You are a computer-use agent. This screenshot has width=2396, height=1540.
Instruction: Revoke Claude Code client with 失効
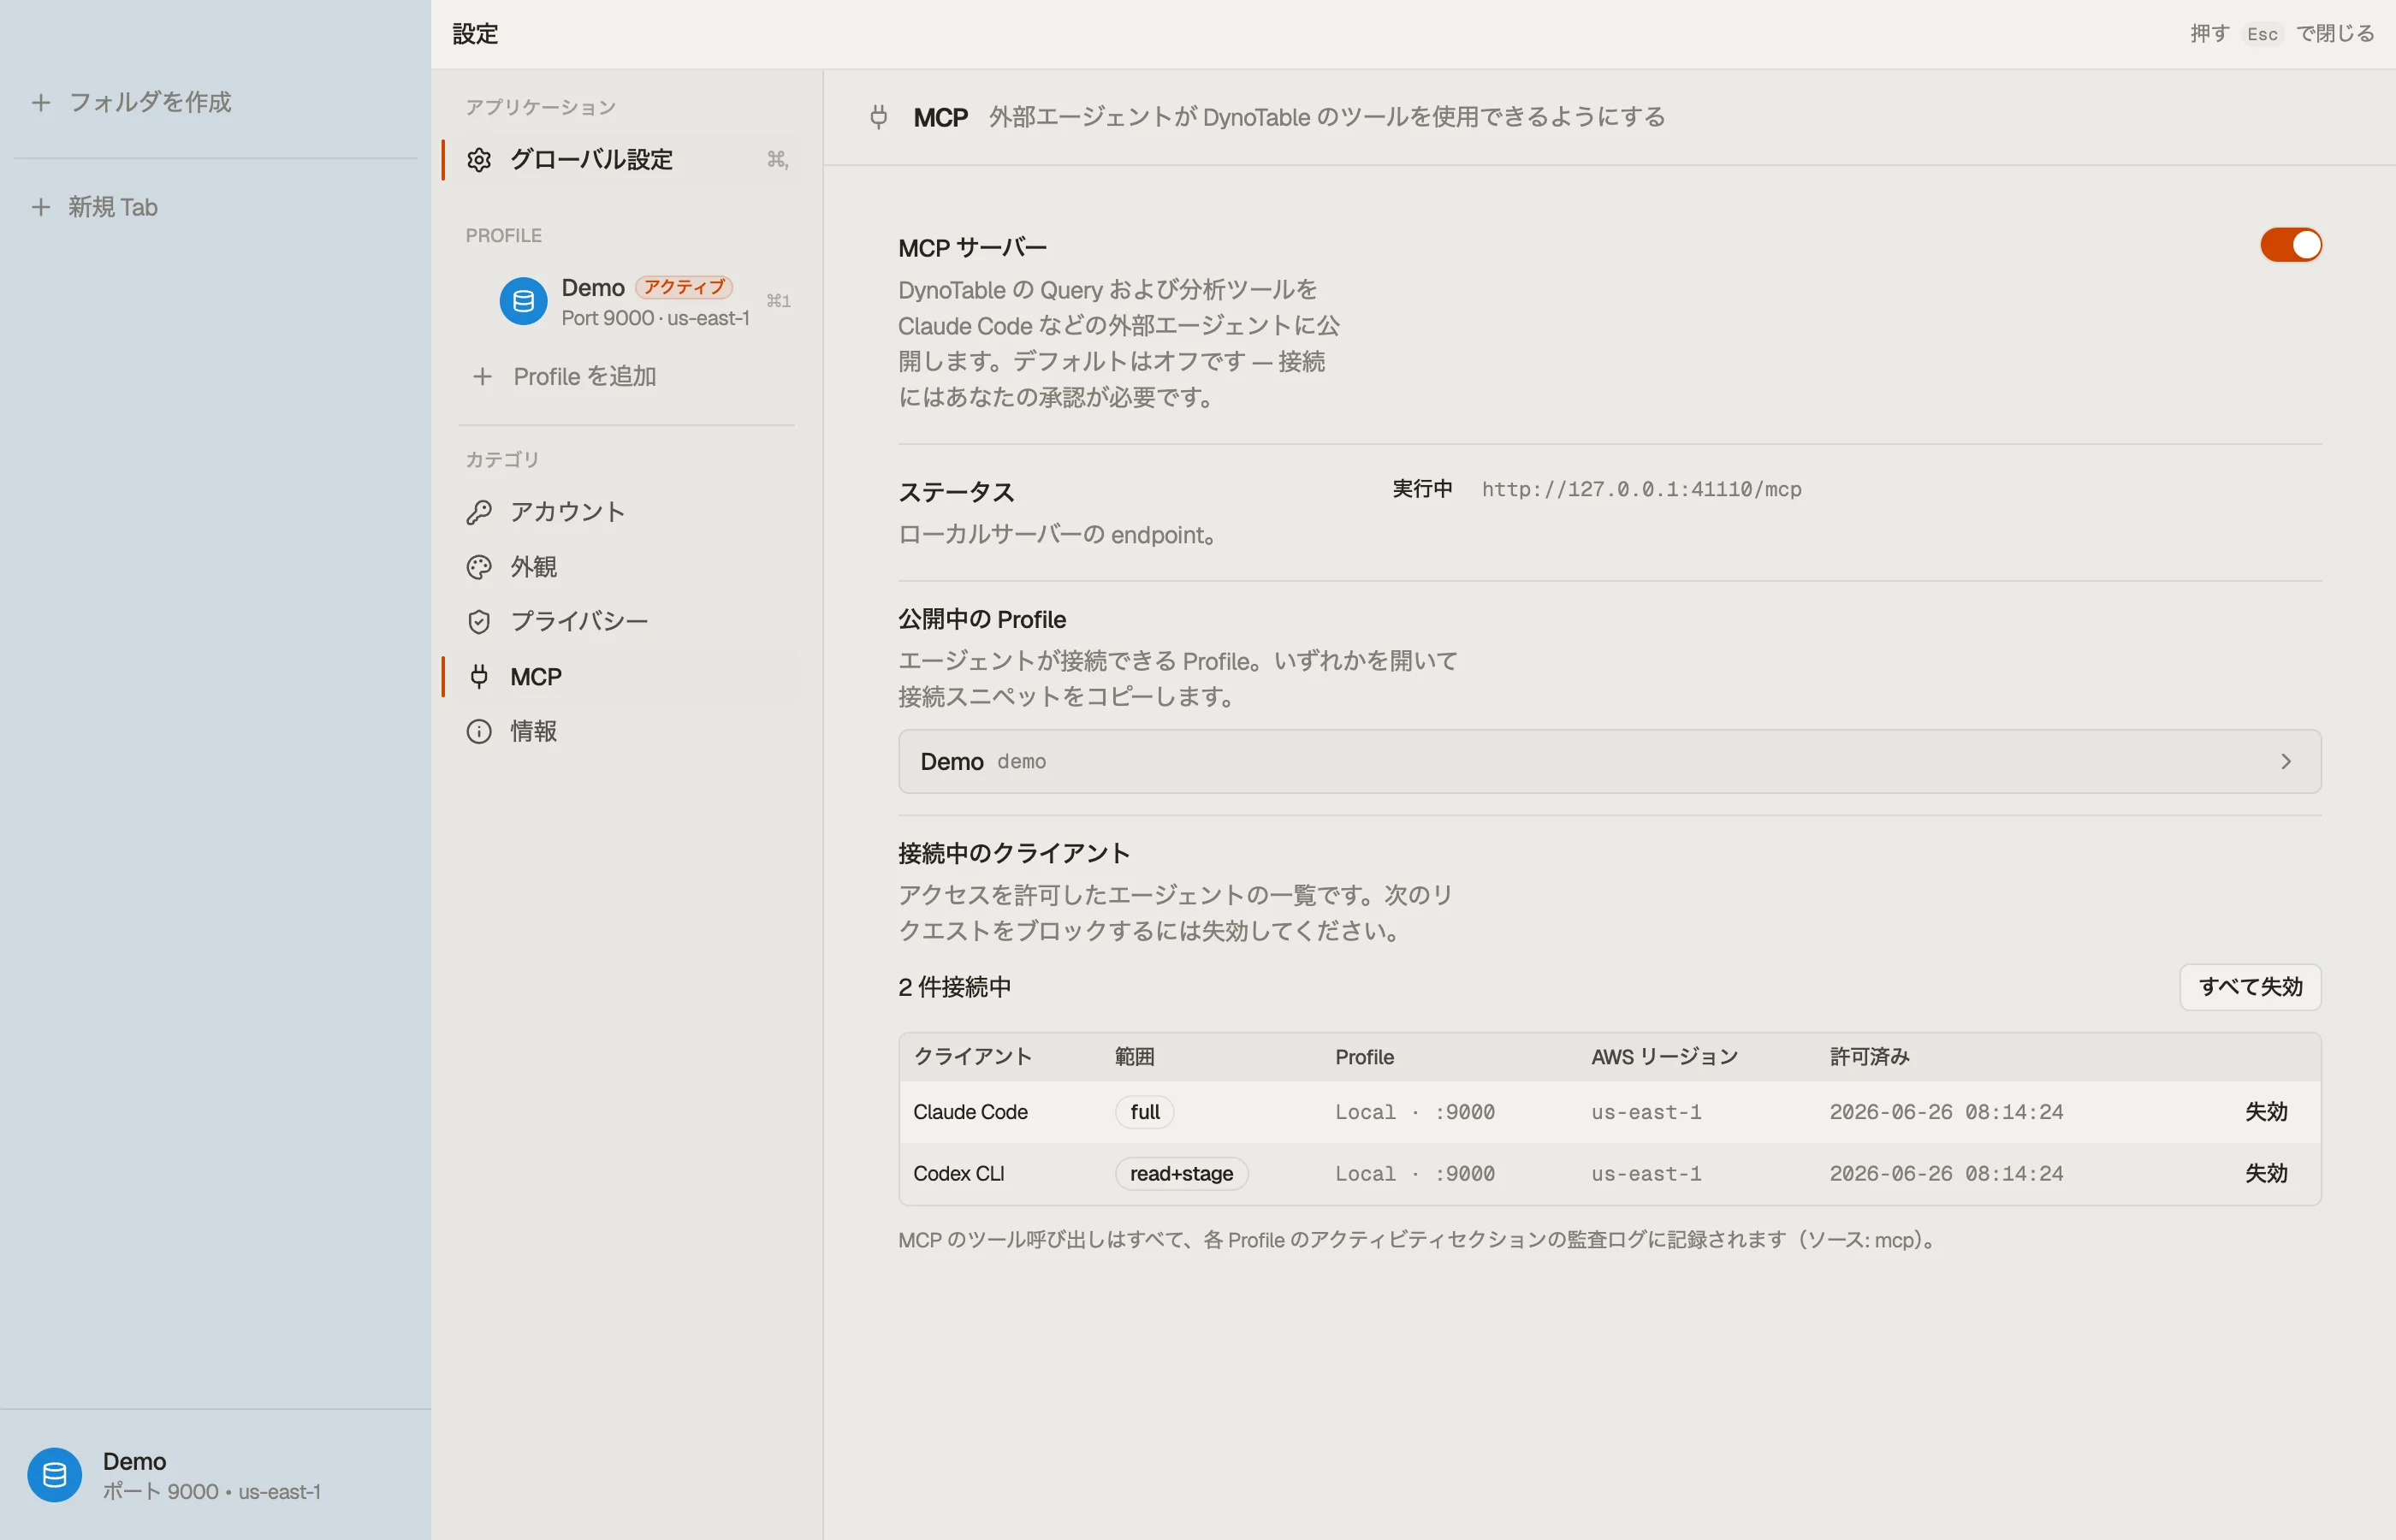2266,1112
